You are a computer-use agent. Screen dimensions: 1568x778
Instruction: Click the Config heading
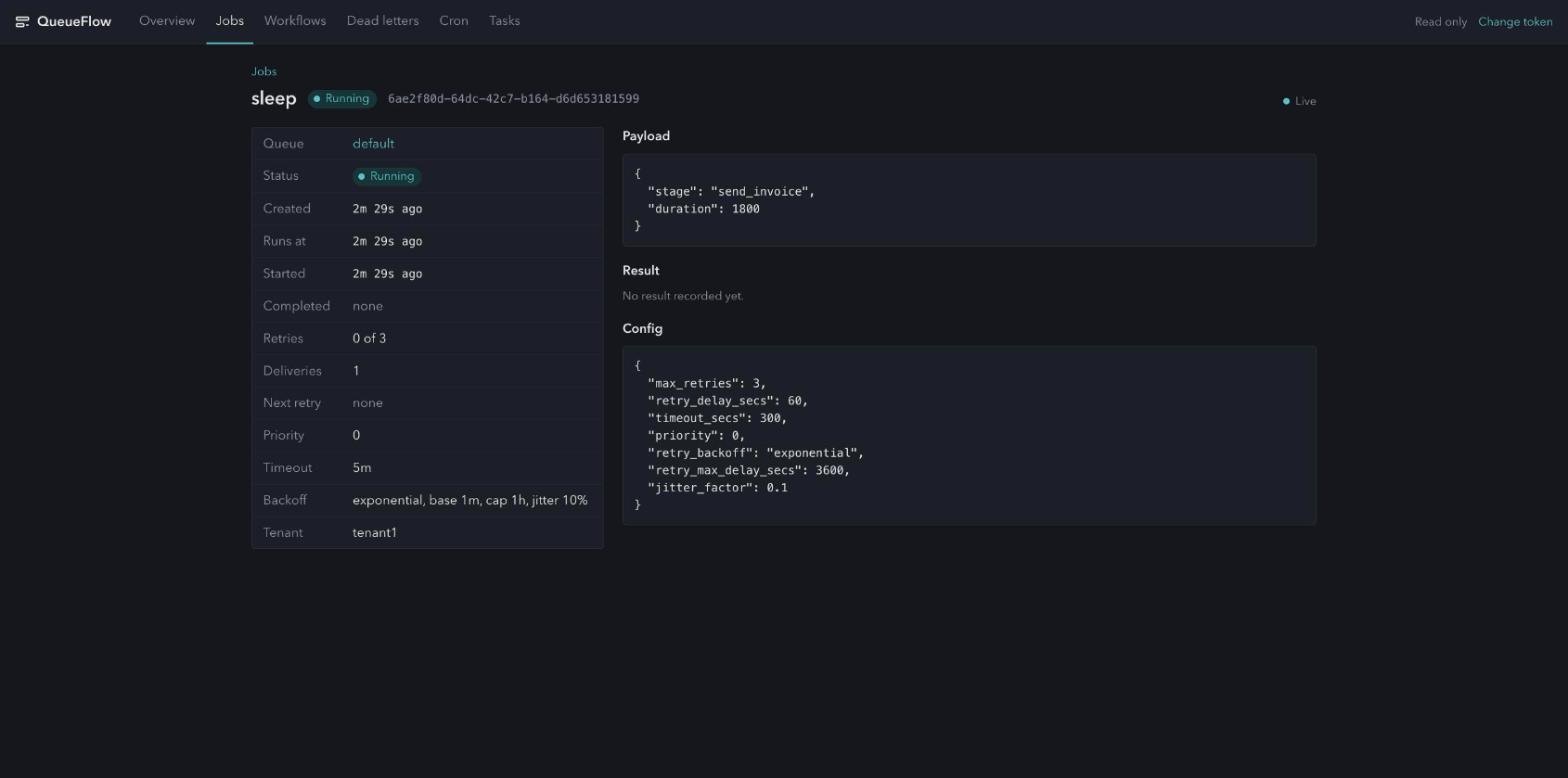(642, 329)
